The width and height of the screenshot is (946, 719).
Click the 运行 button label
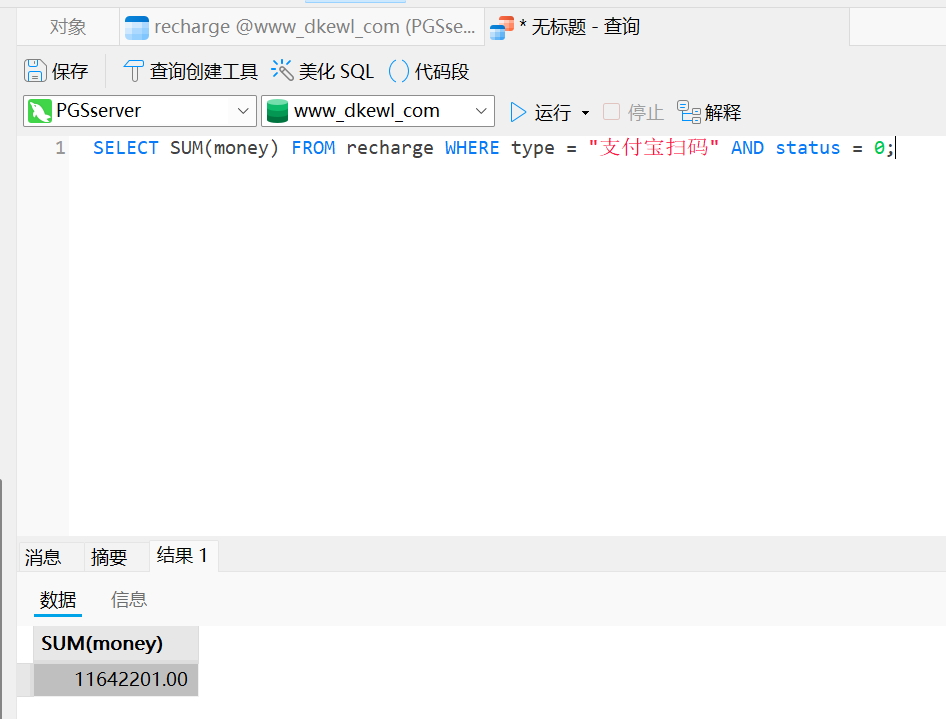(x=553, y=112)
